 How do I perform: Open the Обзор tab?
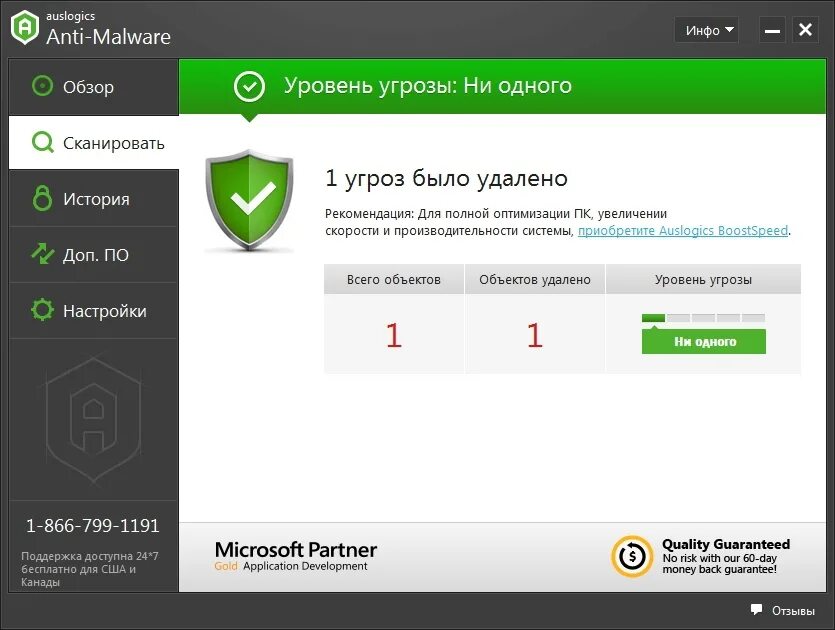click(x=94, y=86)
